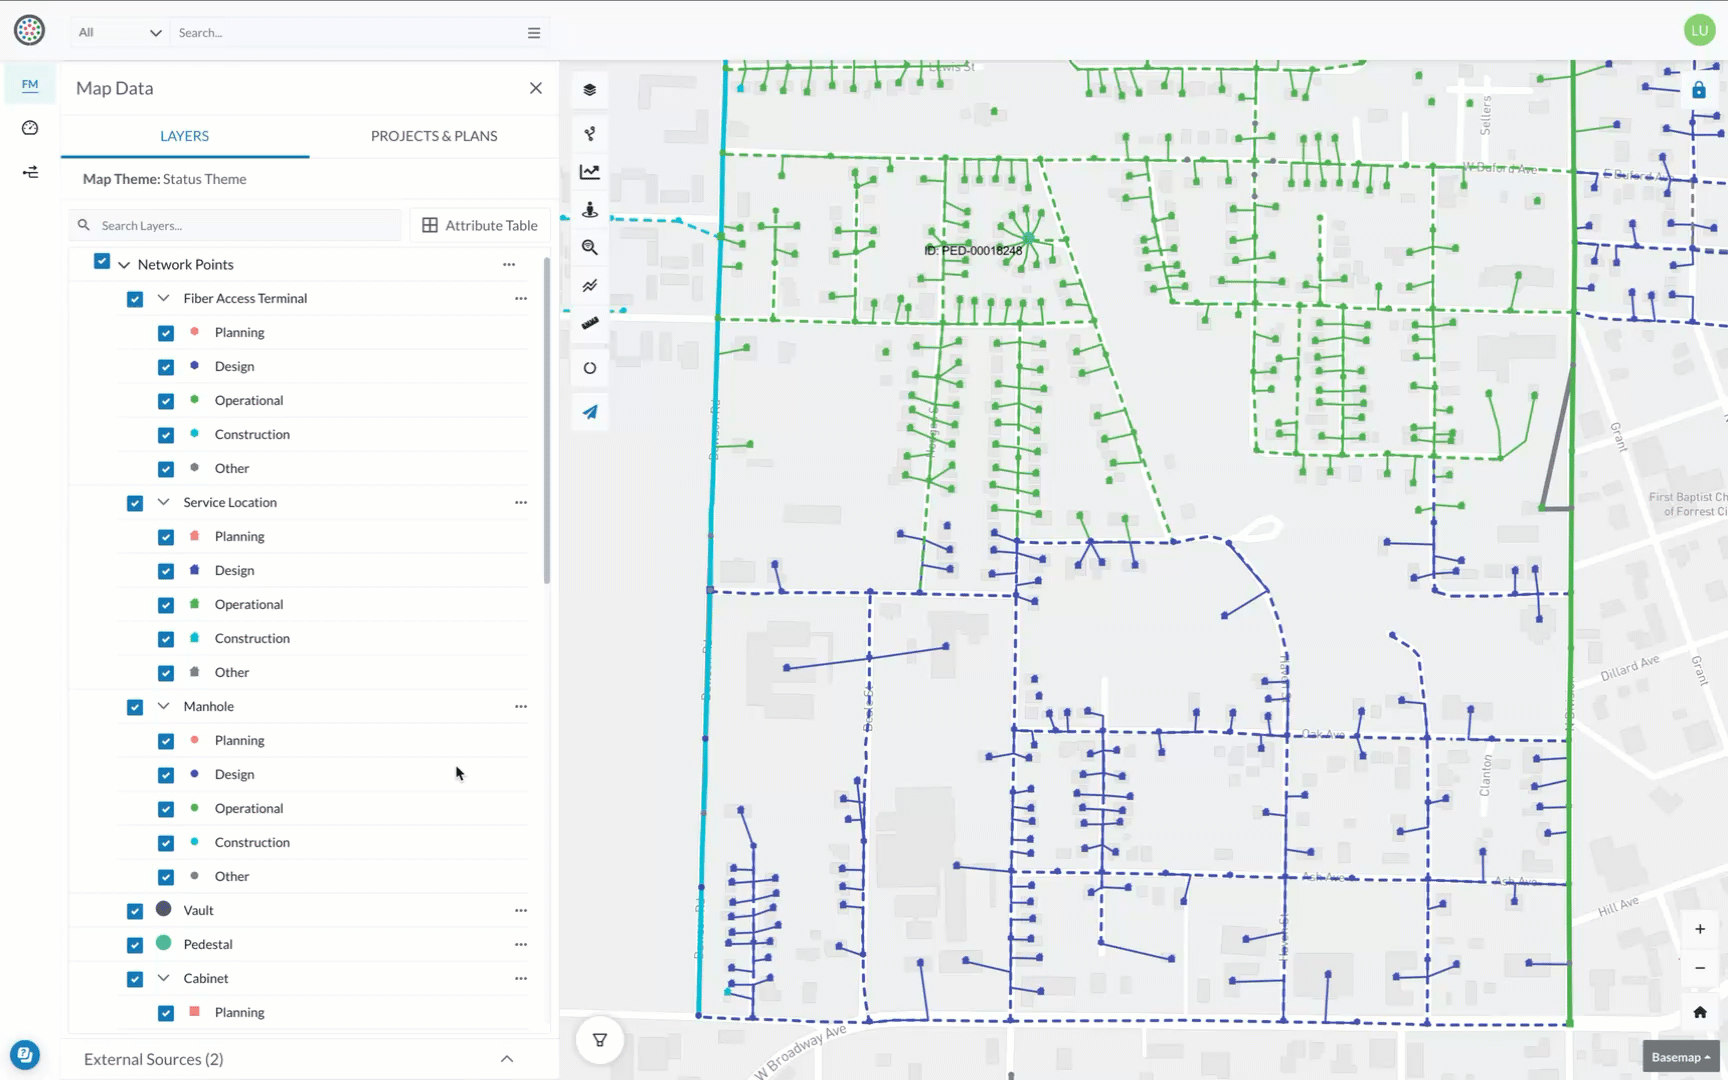Image resolution: width=1728 pixels, height=1080 pixels.
Task: Toggle the Pedestal layer checkbox
Action: pyautogui.click(x=135, y=945)
